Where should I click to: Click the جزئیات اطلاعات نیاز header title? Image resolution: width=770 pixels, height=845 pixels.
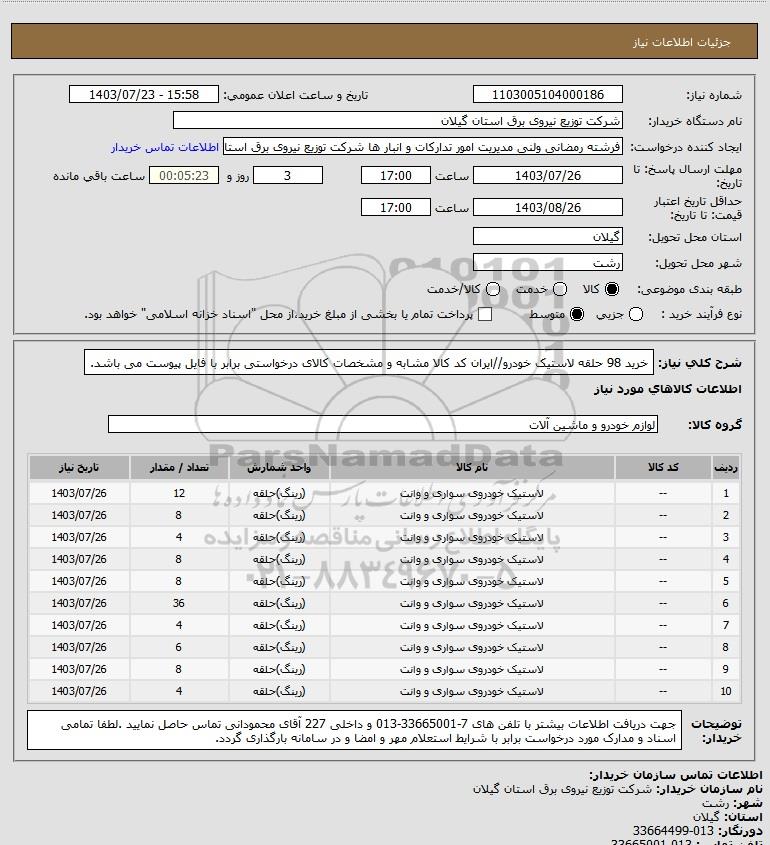tap(682, 43)
